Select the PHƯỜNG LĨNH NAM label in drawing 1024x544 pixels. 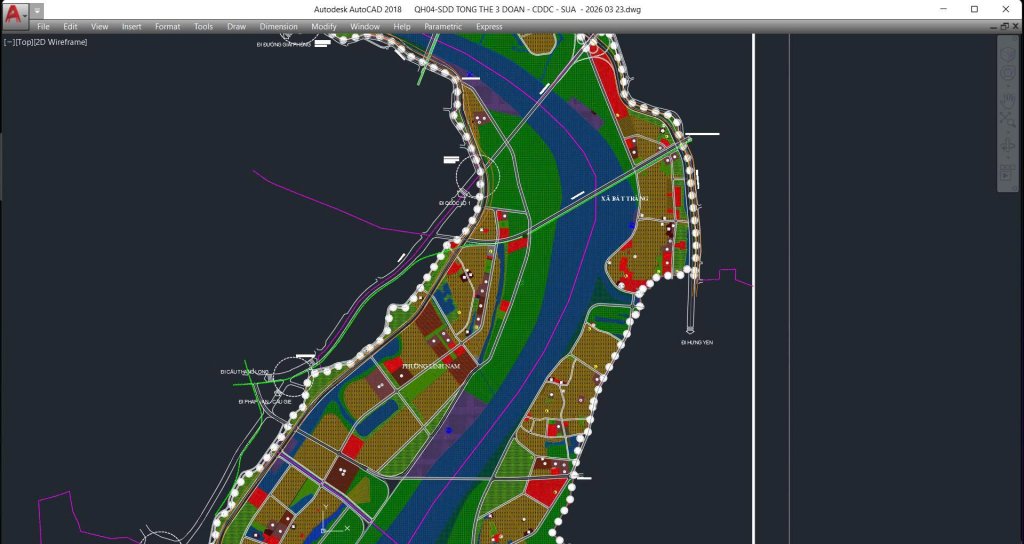tap(431, 367)
